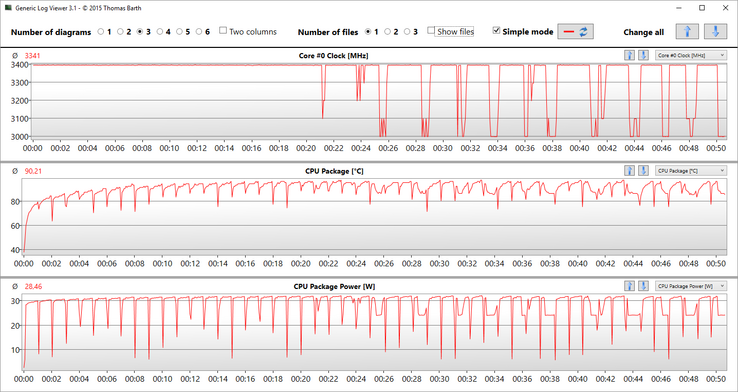Select 1 diagram radio button
Screen dimensions: 738x392
coord(100,32)
